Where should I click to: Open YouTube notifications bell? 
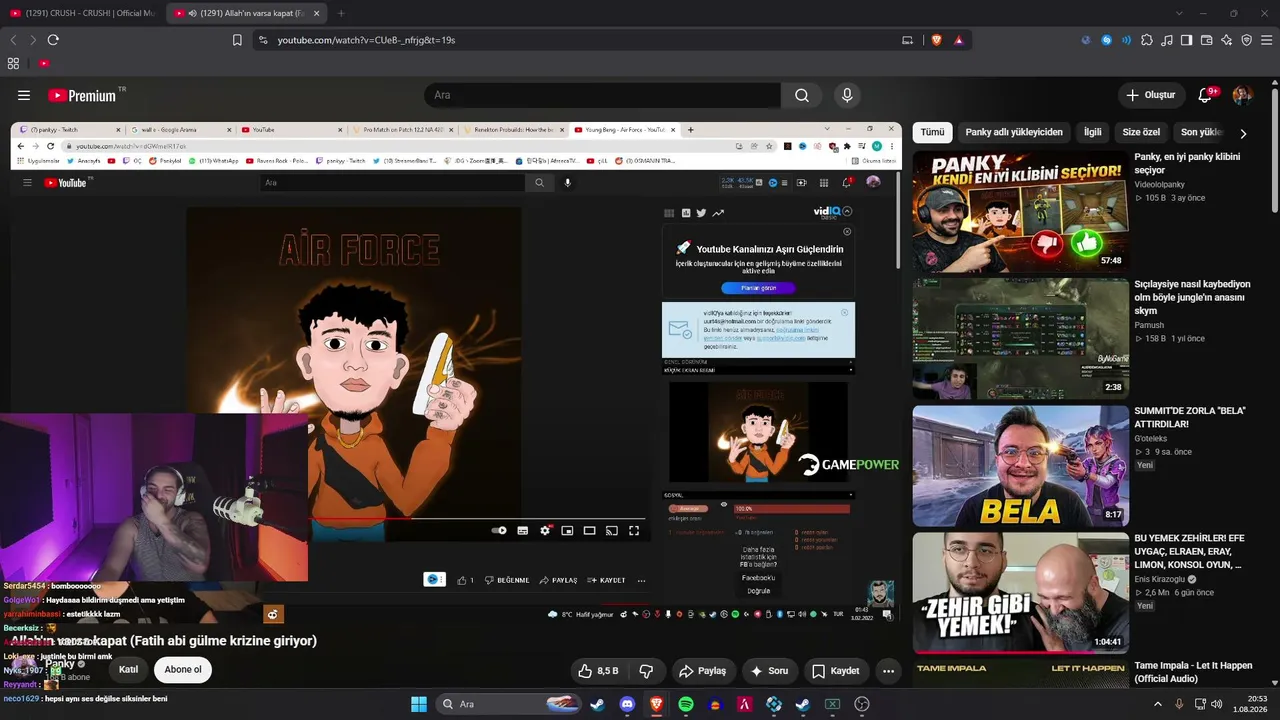pyautogui.click(x=1205, y=95)
